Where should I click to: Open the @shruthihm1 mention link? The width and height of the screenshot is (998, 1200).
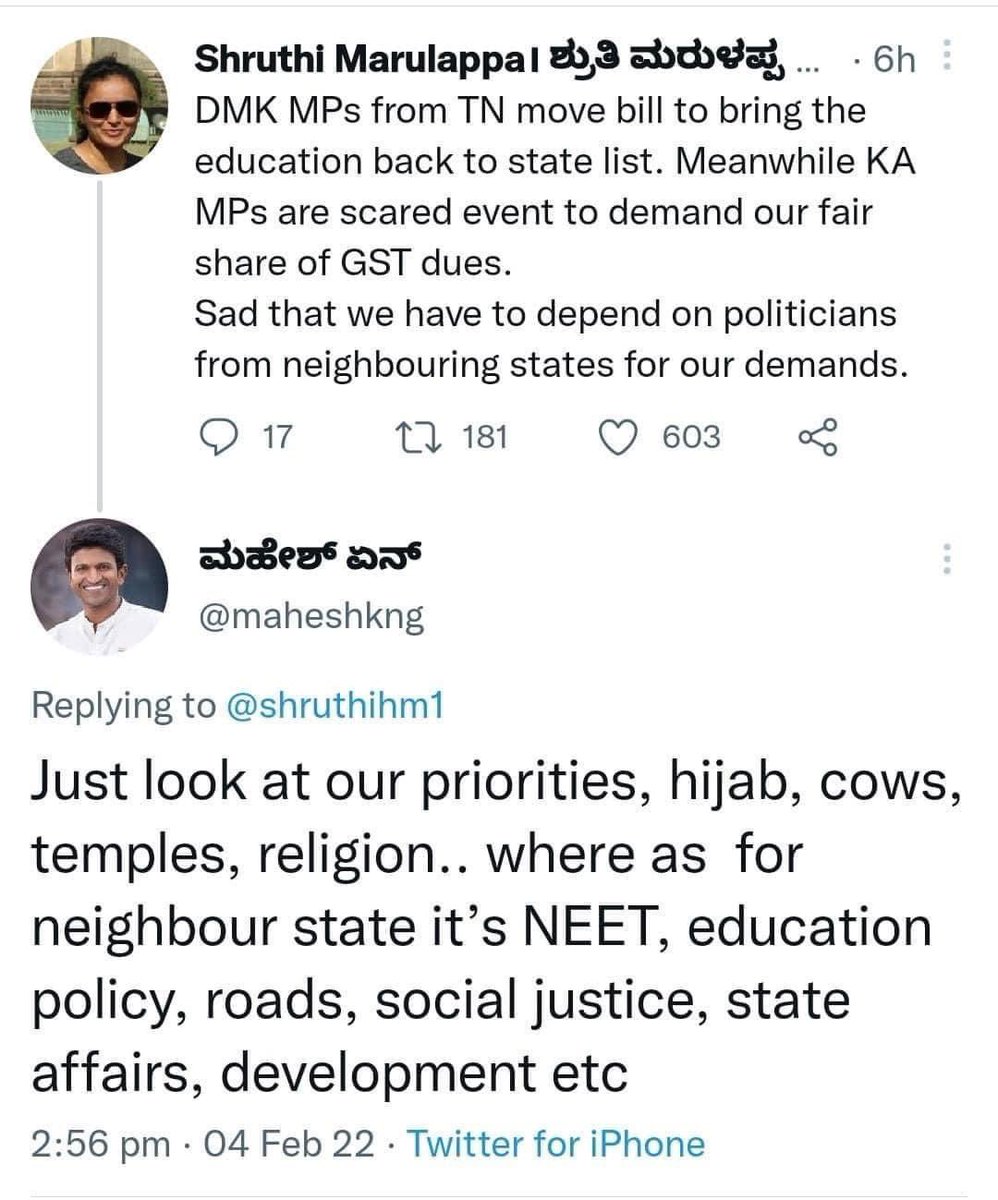point(334,706)
